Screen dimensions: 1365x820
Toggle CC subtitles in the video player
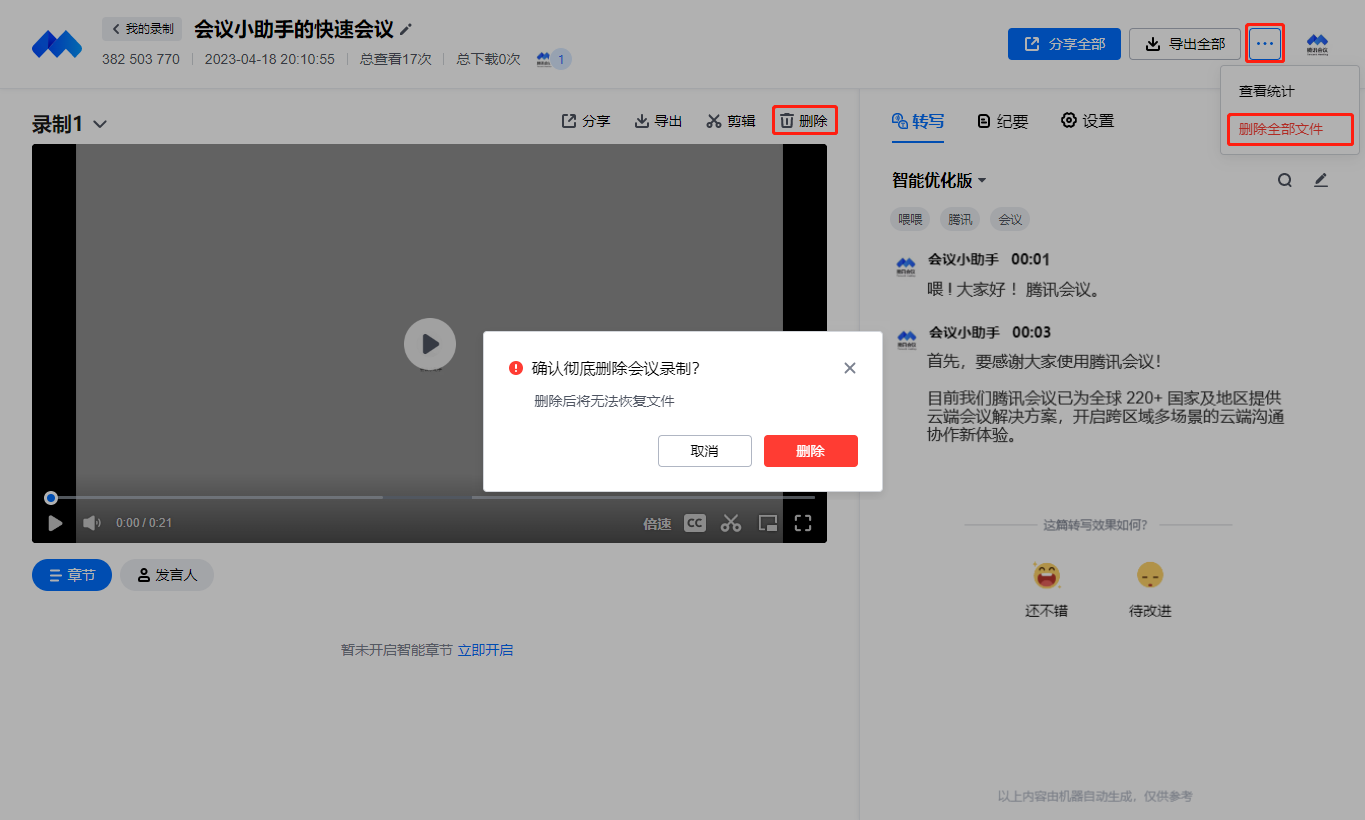click(695, 523)
